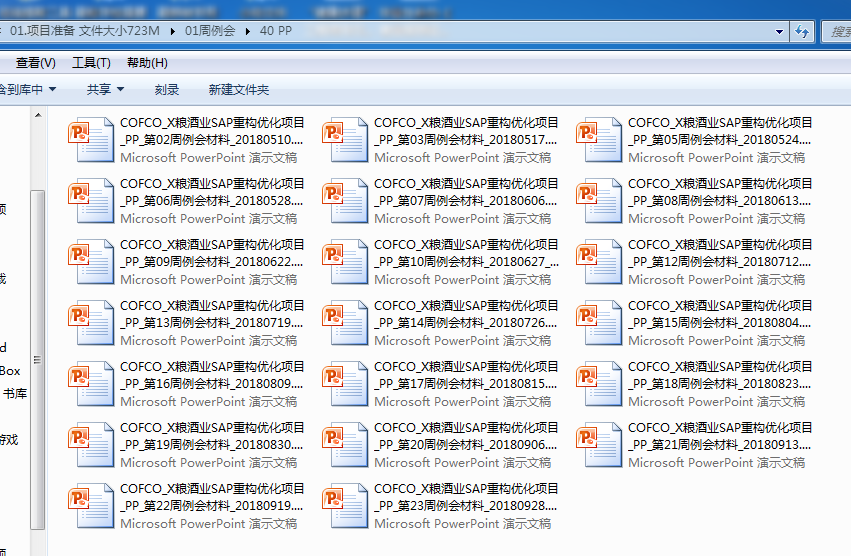The image size is (851, 556).
Task: Select file name _PP_第14周例会材料_20180726
Action: (466, 323)
